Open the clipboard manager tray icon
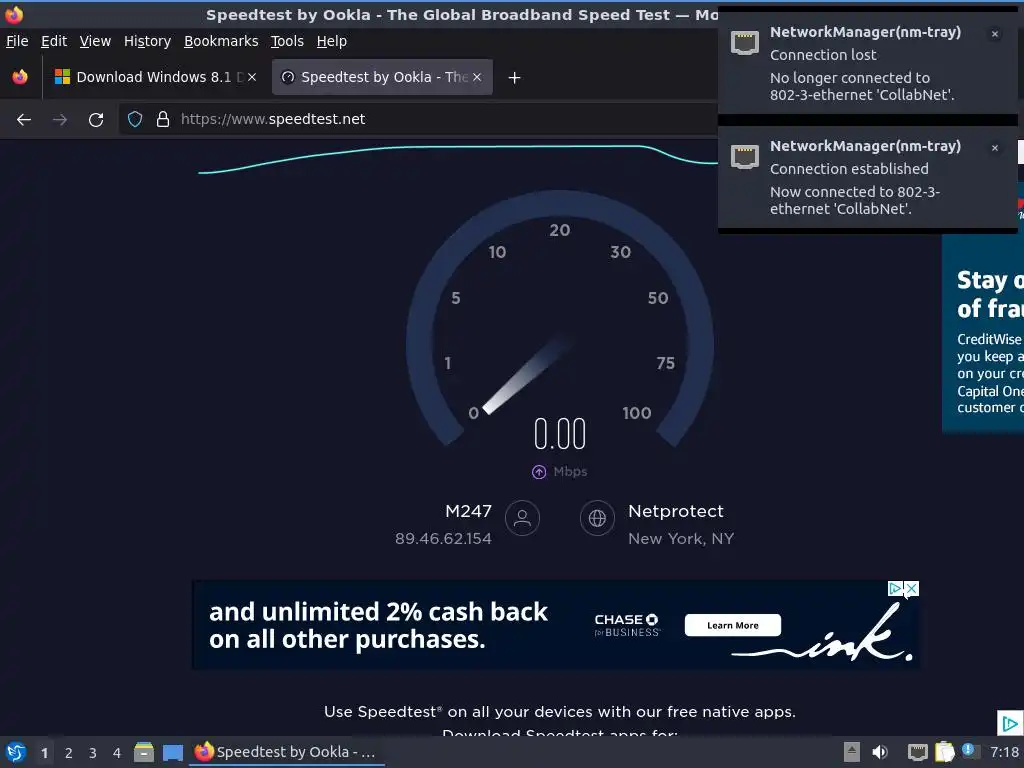The height and width of the screenshot is (768, 1024). click(x=944, y=752)
